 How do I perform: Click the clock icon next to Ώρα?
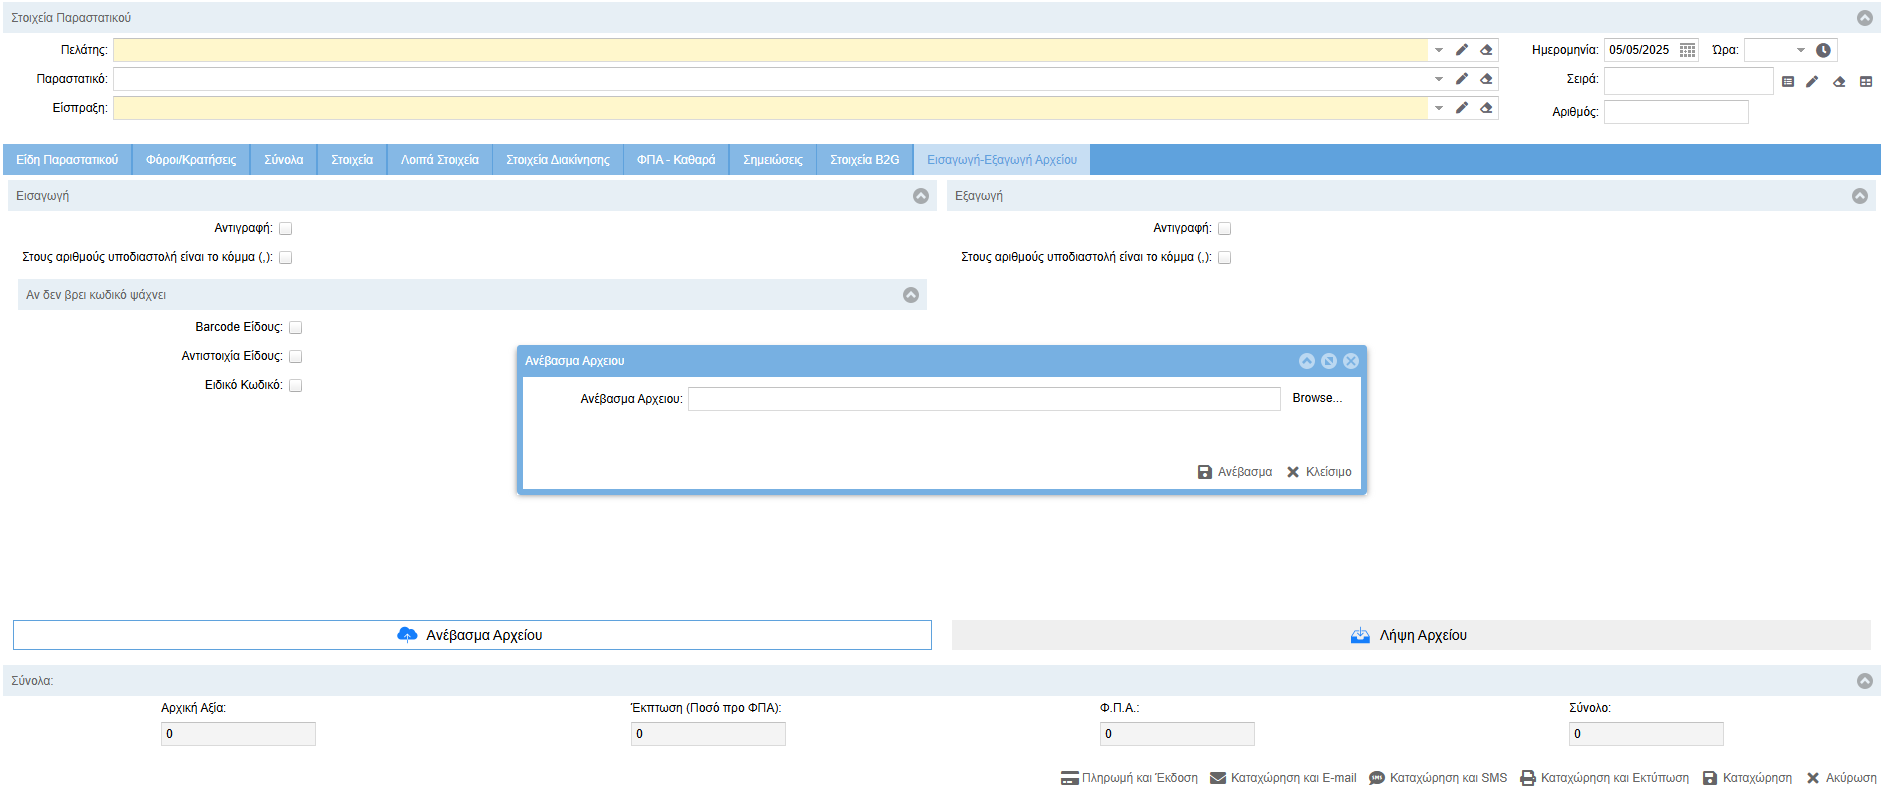[1823, 50]
